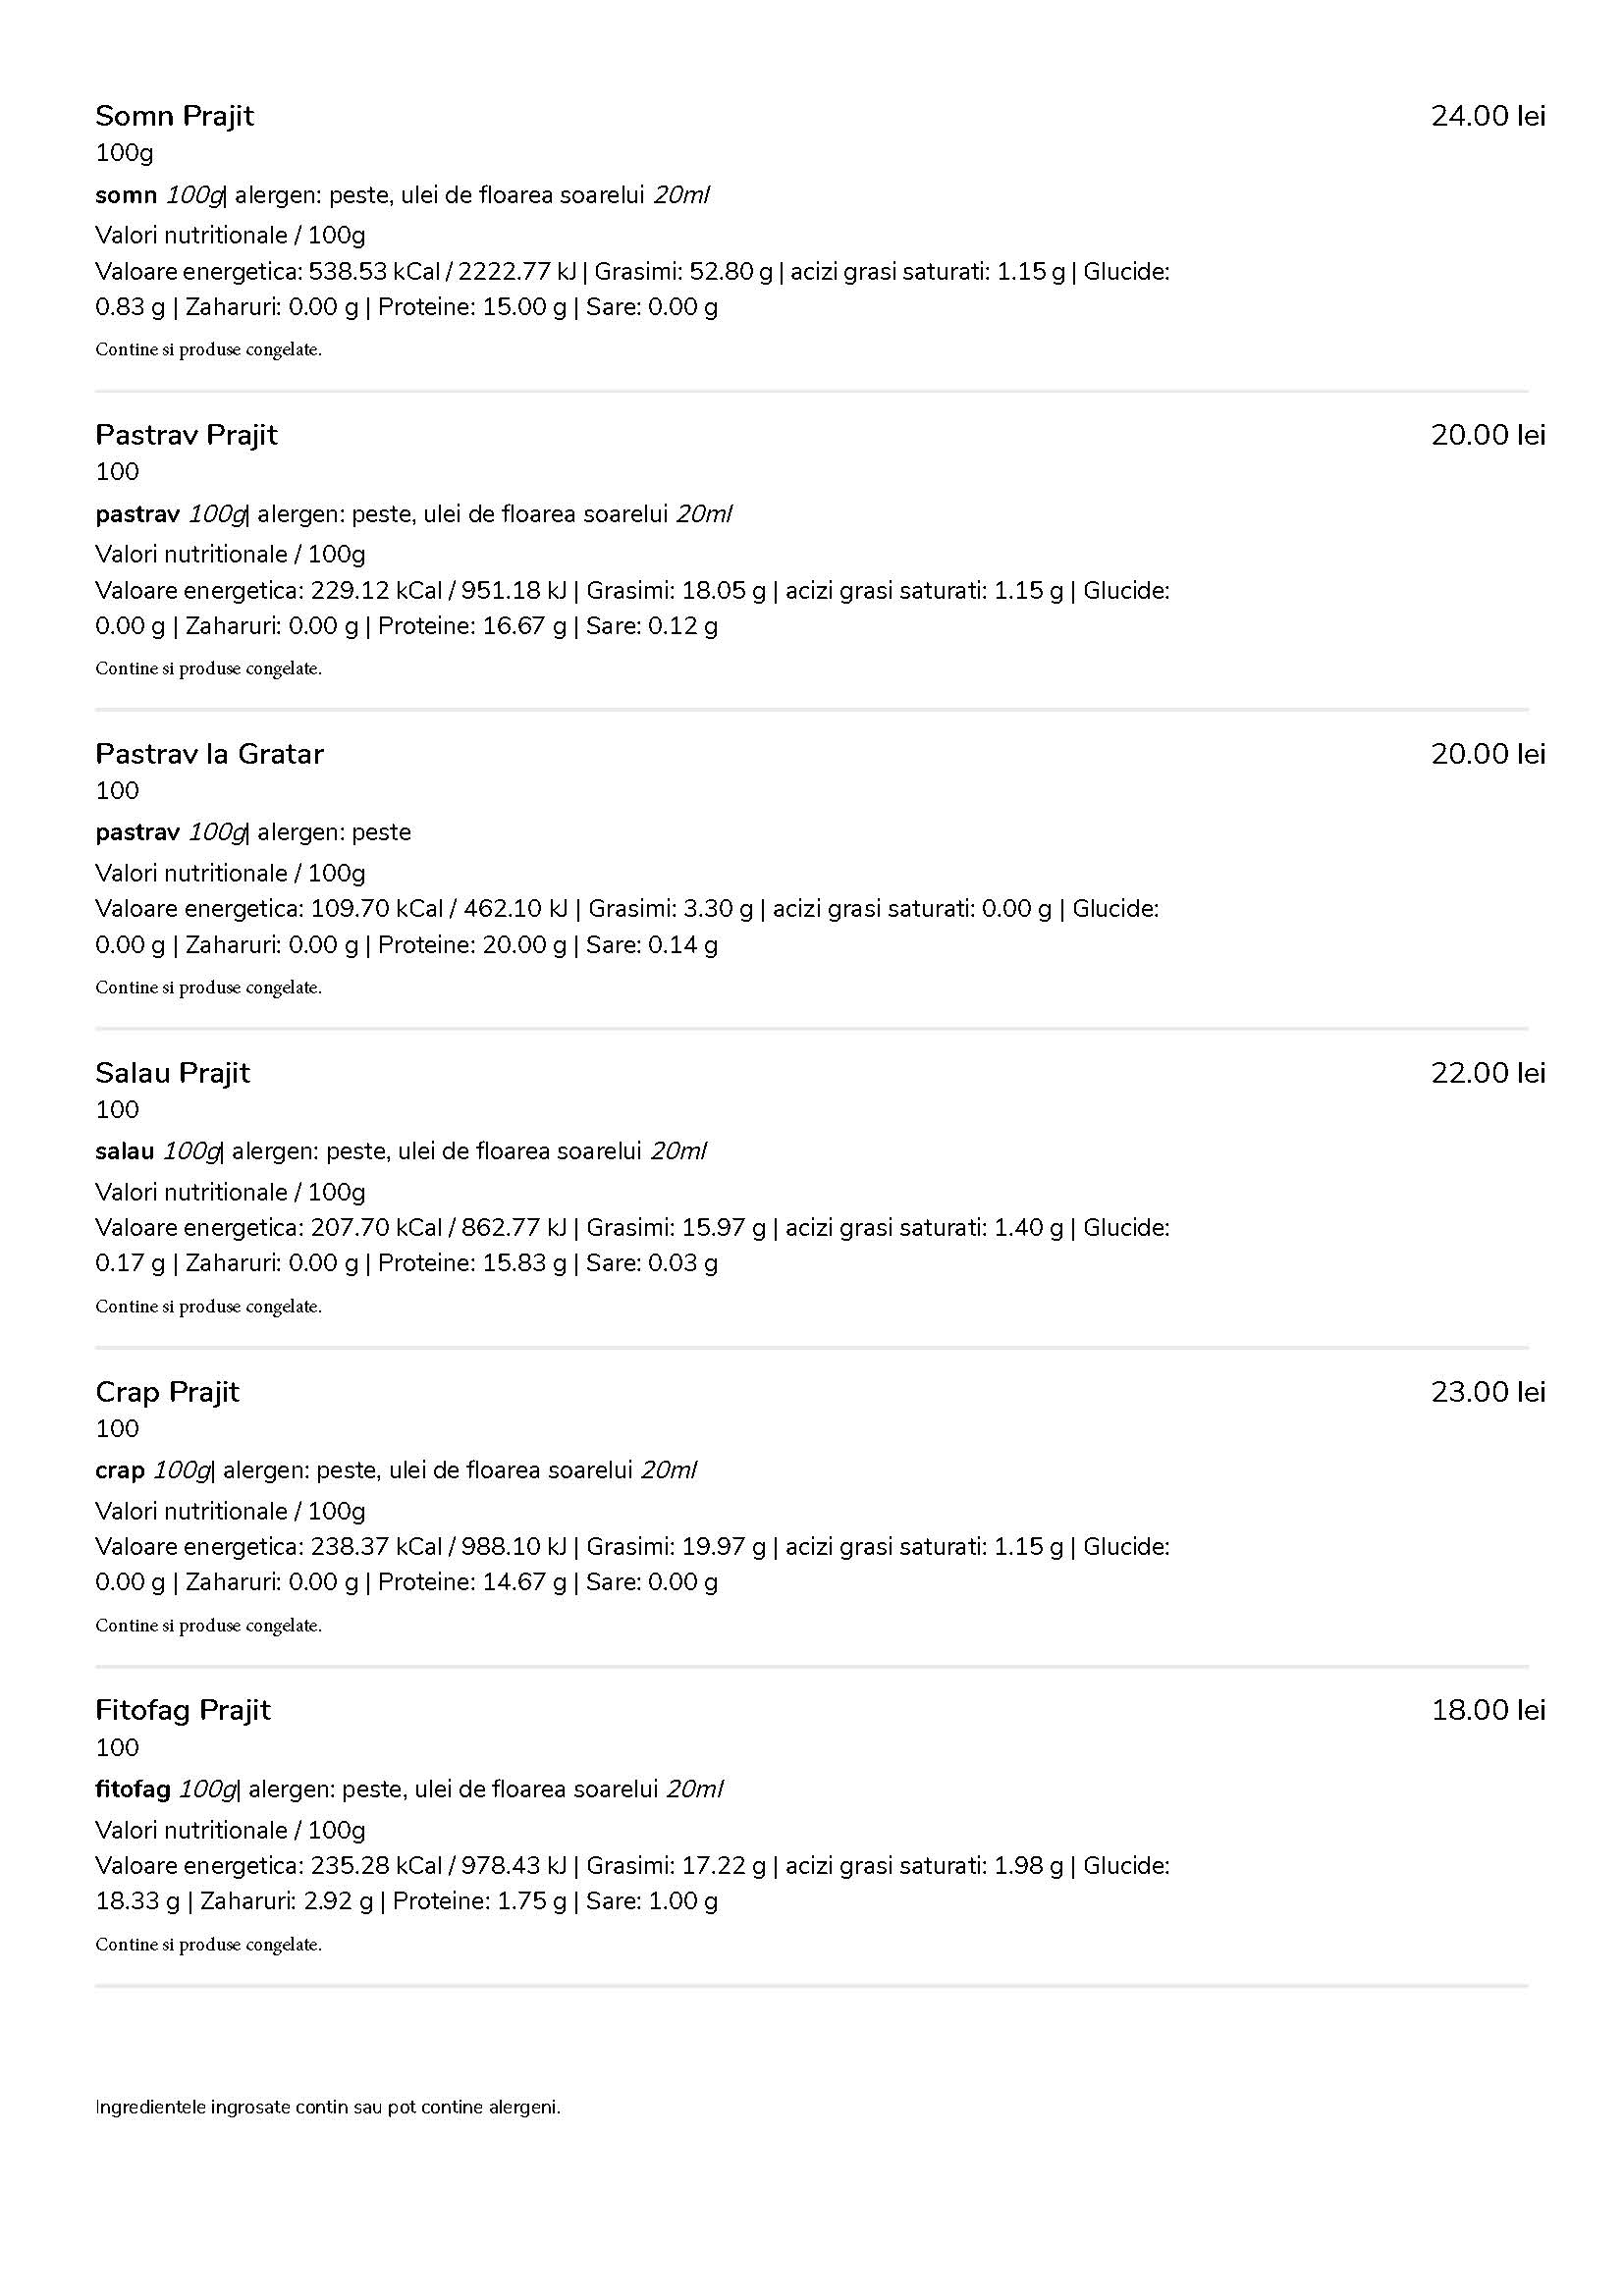
Task: Select the 22.00 lei price
Action: tap(1488, 1073)
